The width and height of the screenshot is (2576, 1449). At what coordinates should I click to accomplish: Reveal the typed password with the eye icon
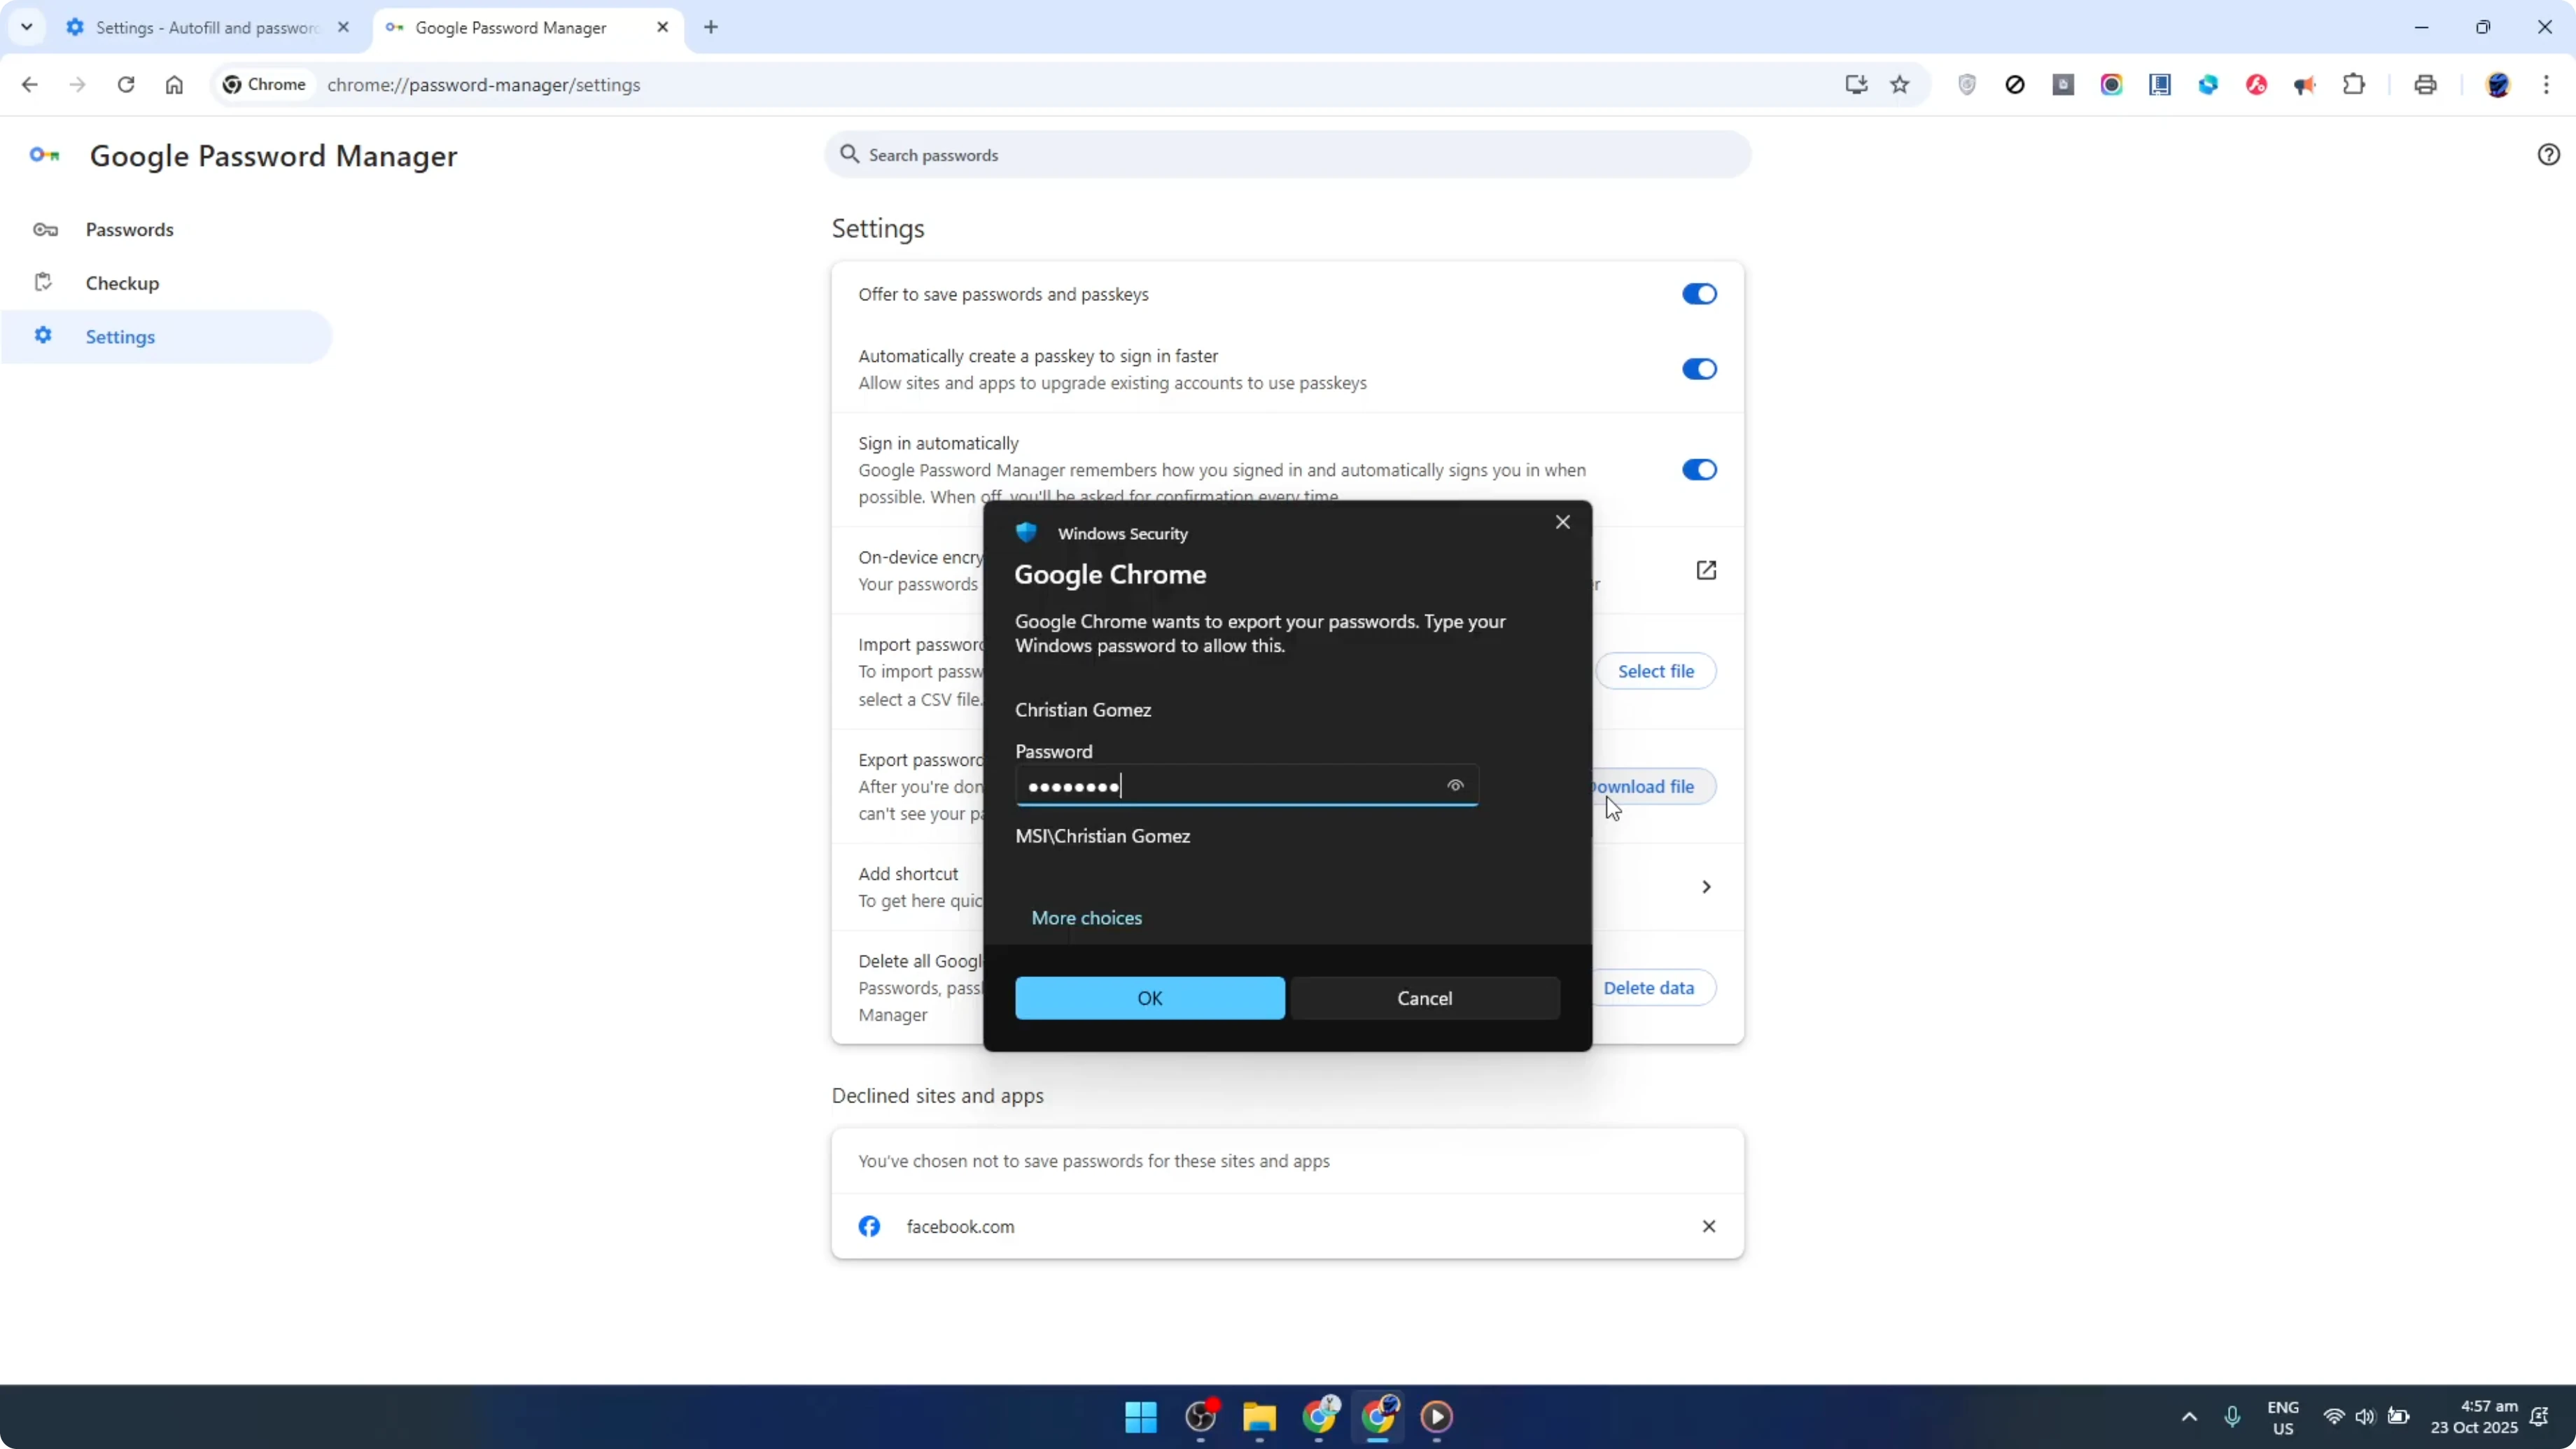[1455, 786]
